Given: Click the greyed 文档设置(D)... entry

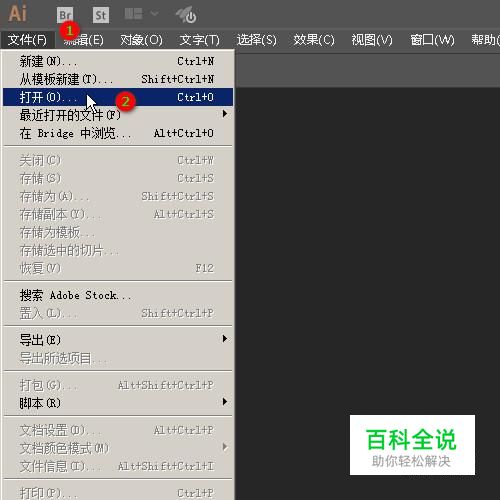Looking at the screenshot, I should [x=118, y=430].
